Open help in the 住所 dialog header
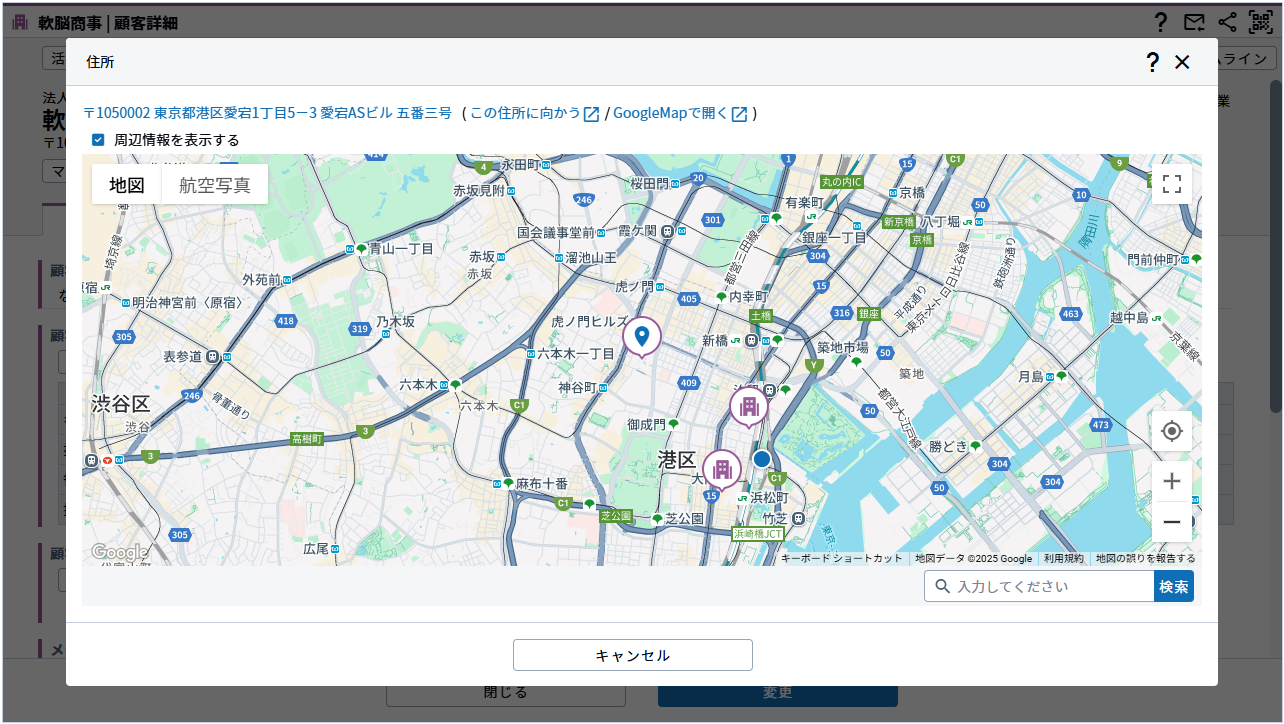The height and width of the screenshot is (724, 1284). (x=1152, y=62)
